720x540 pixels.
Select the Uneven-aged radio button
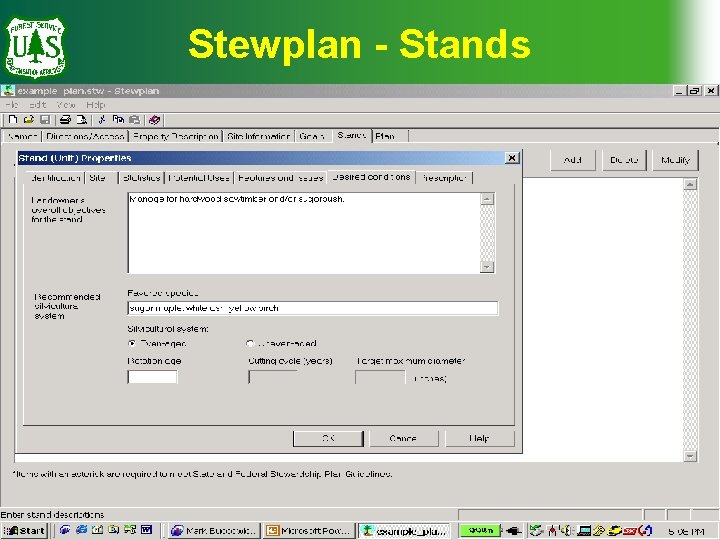(250, 343)
